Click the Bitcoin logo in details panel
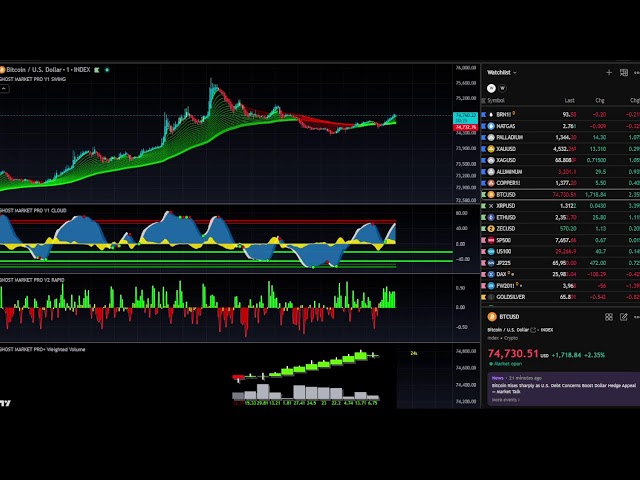 492,317
